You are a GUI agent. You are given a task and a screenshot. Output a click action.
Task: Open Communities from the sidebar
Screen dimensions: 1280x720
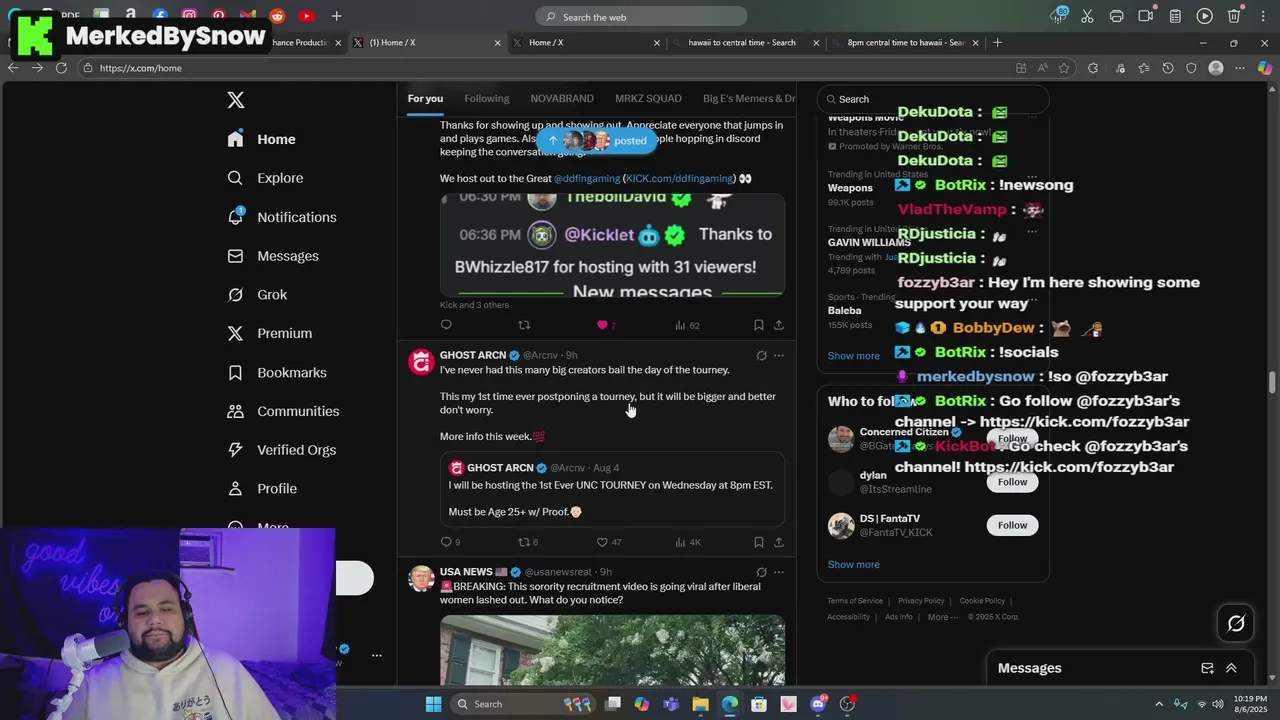tap(284, 411)
